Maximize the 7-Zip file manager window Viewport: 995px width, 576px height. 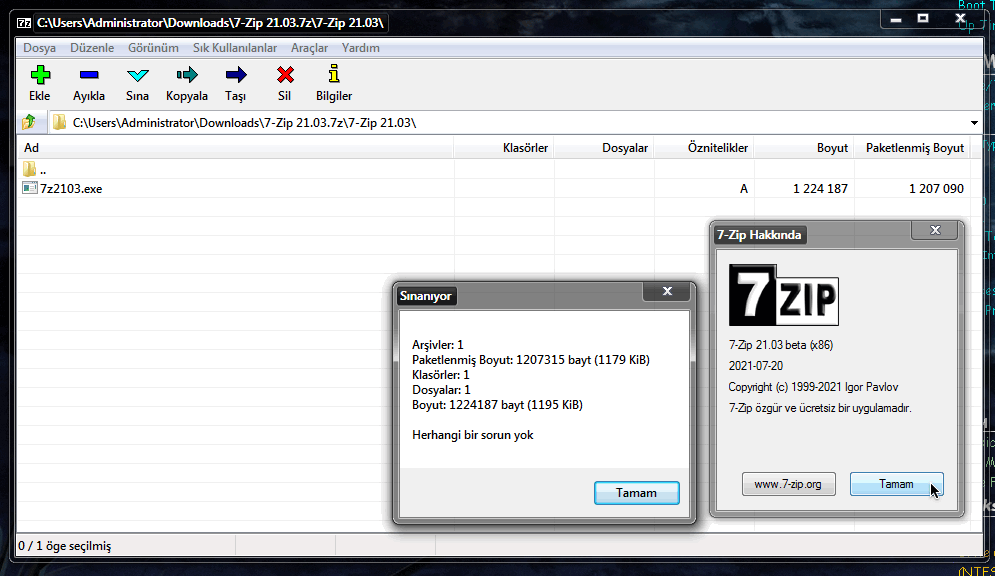coord(923,19)
